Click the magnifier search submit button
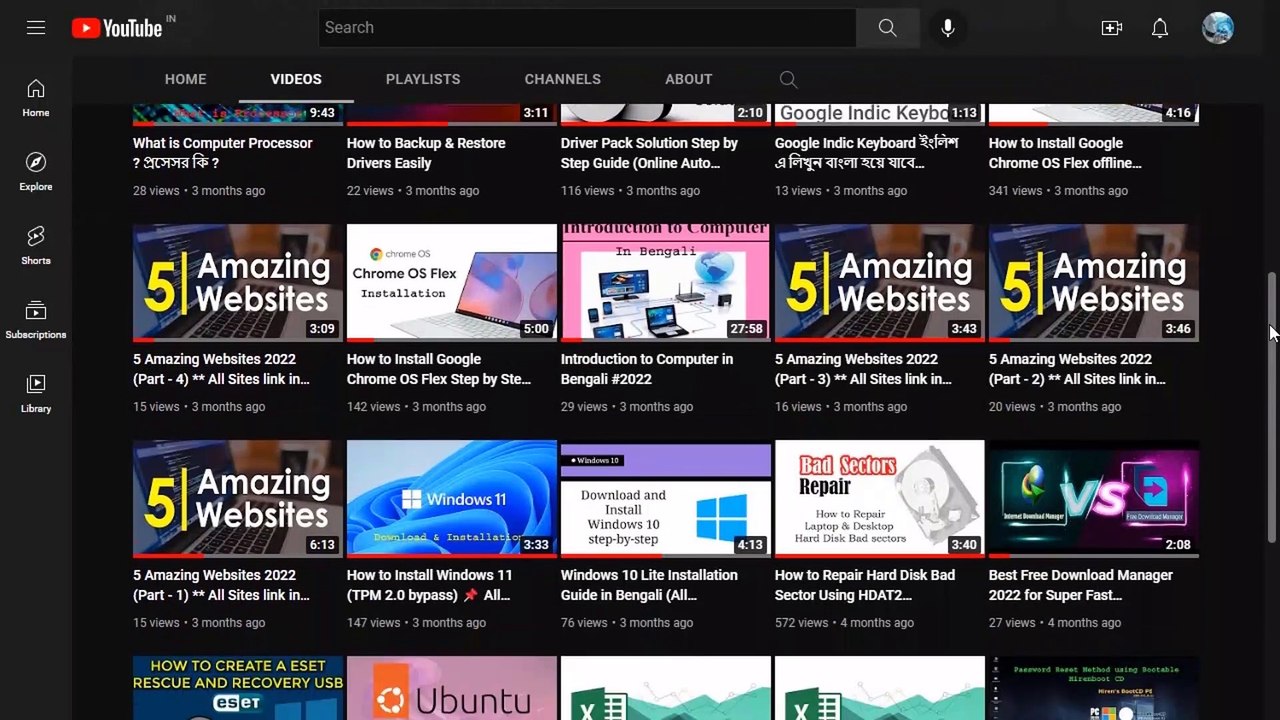Viewport: 1280px width, 720px height. coord(887,28)
